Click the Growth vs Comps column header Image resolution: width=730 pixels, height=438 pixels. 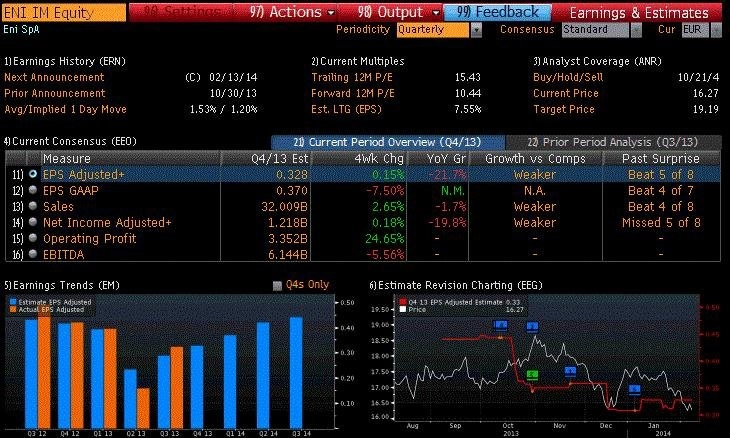point(535,159)
